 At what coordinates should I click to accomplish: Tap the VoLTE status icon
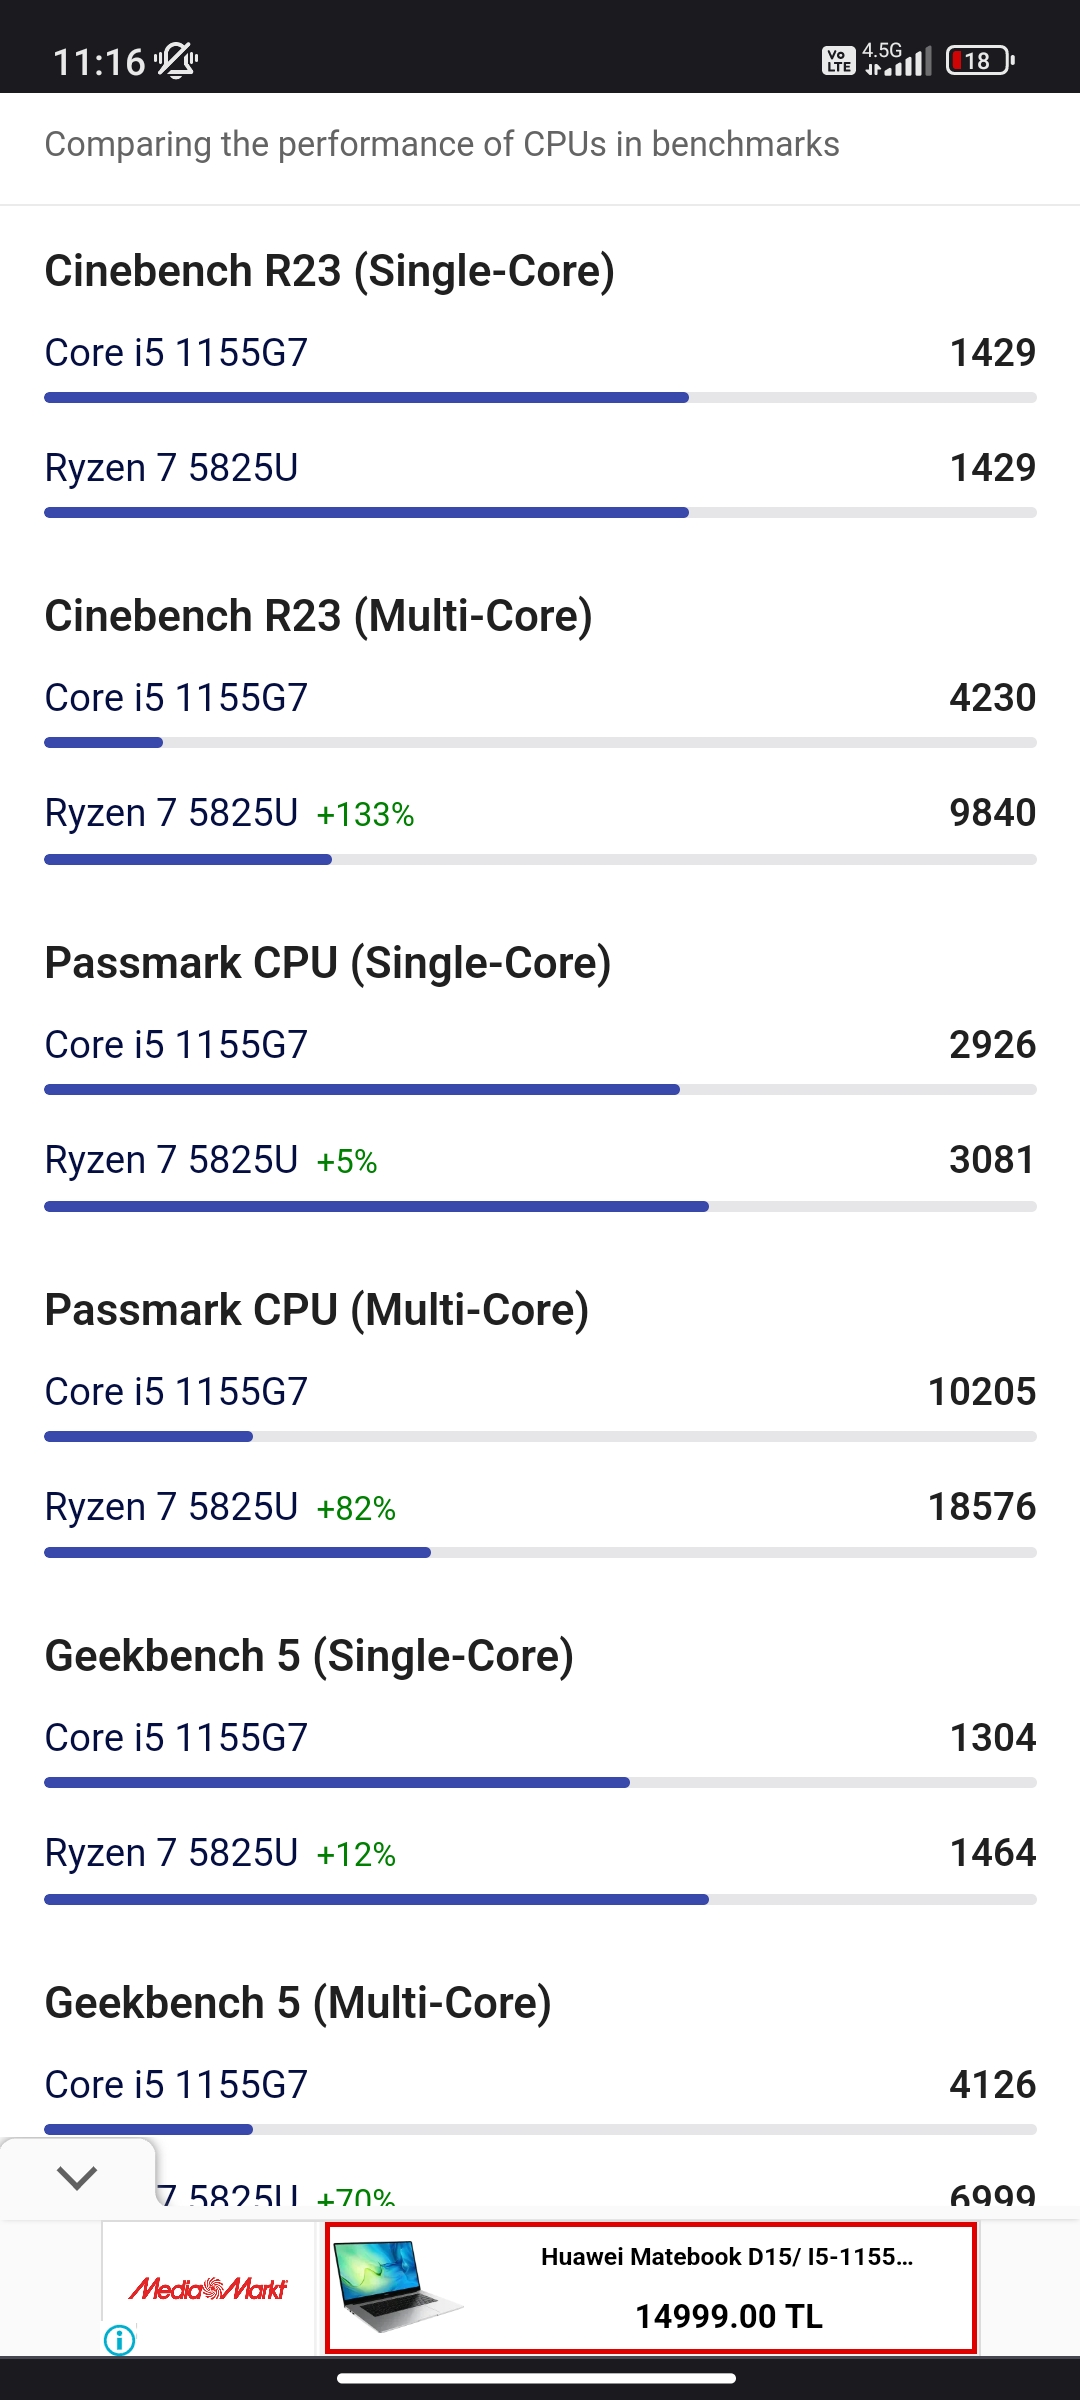(838, 61)
